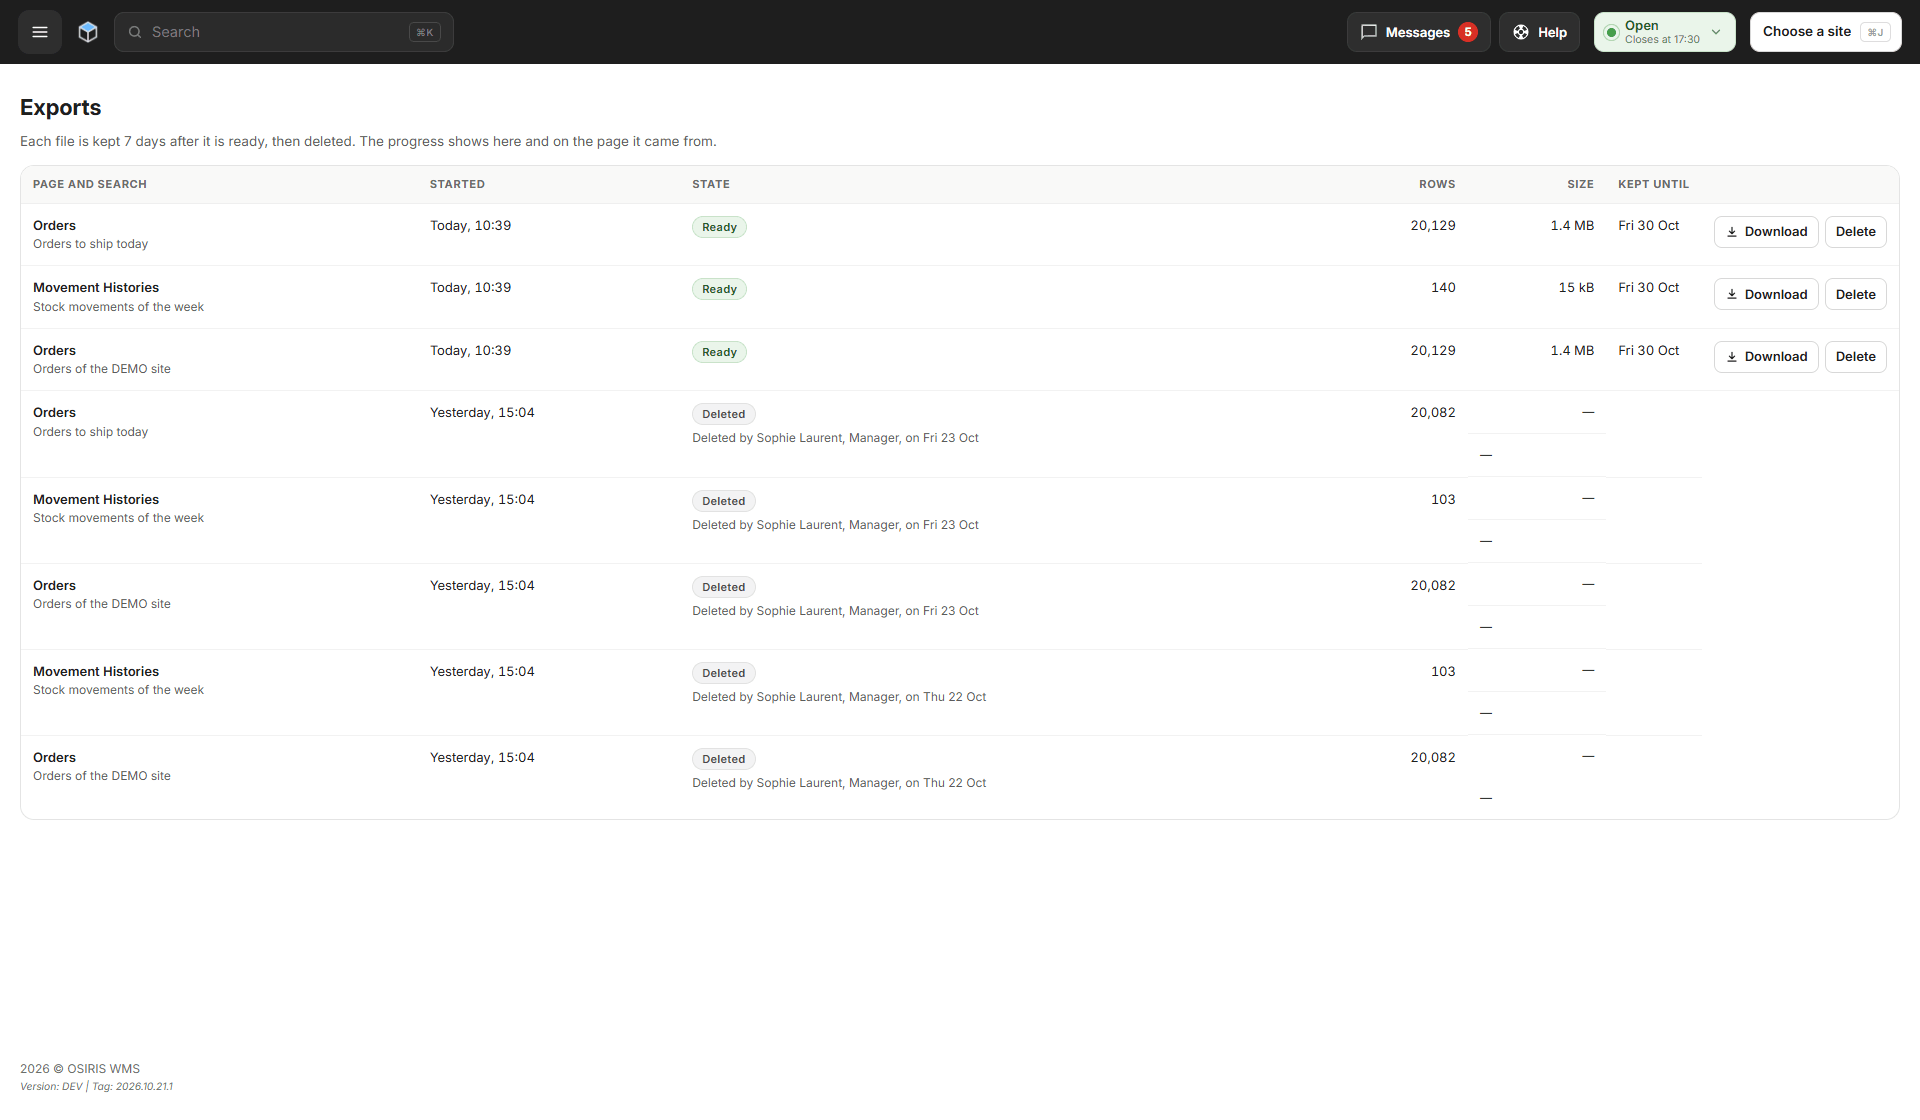Click the Version DEV tag footer text
This screenshot has height=1120, width=1920.
96,1086
